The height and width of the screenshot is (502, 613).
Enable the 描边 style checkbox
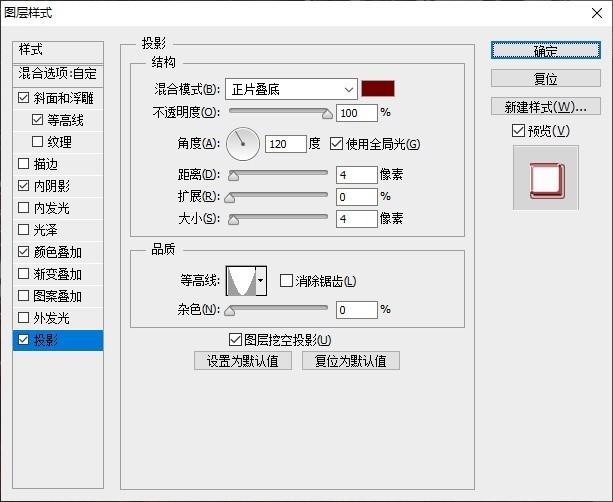24,164
